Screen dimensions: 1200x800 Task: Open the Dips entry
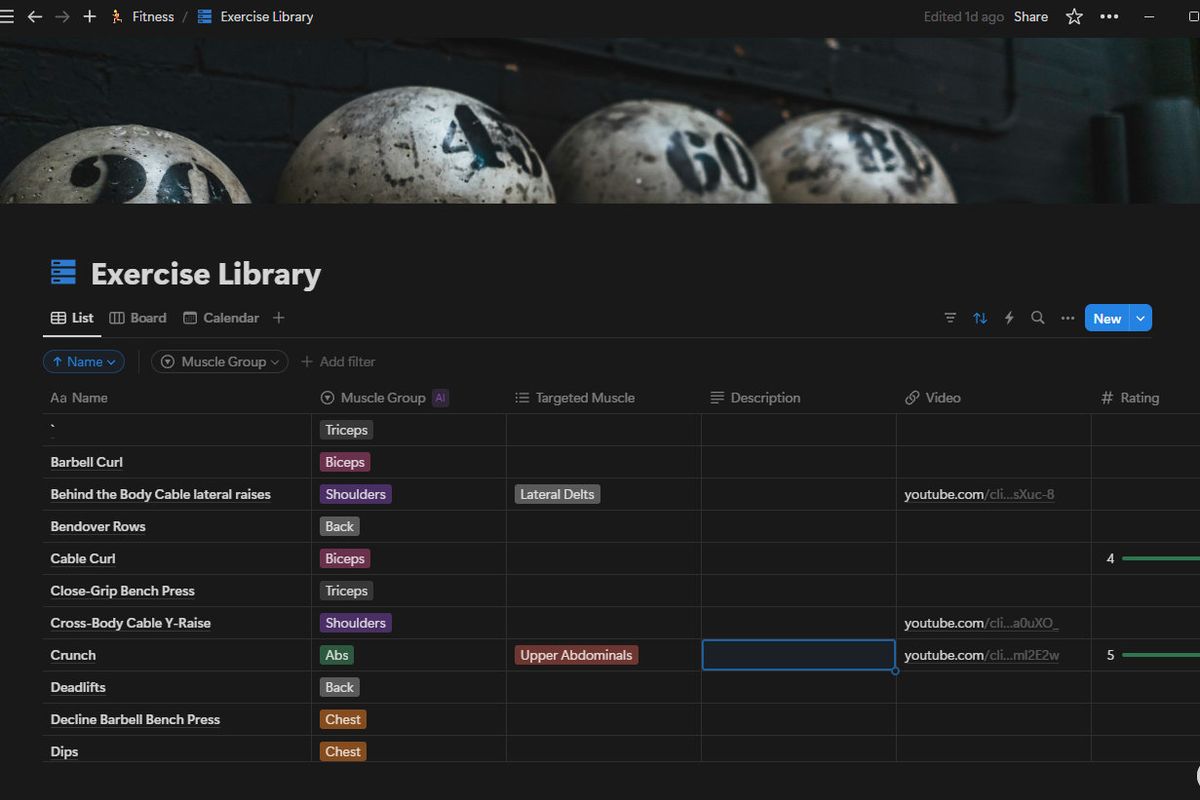[64, 751]
